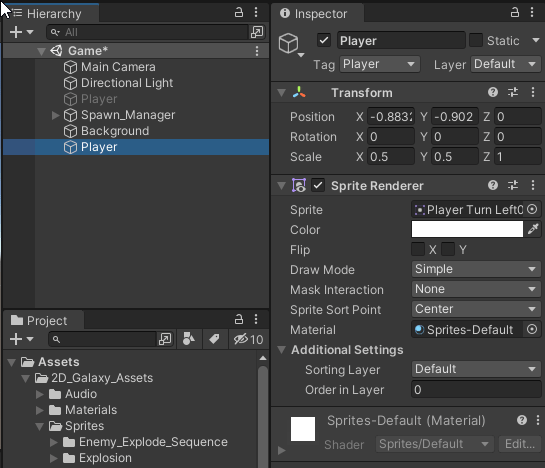Open the Sprite object picker circle
This screenshot has height=468, width=545.
click(x=532, y=209)
